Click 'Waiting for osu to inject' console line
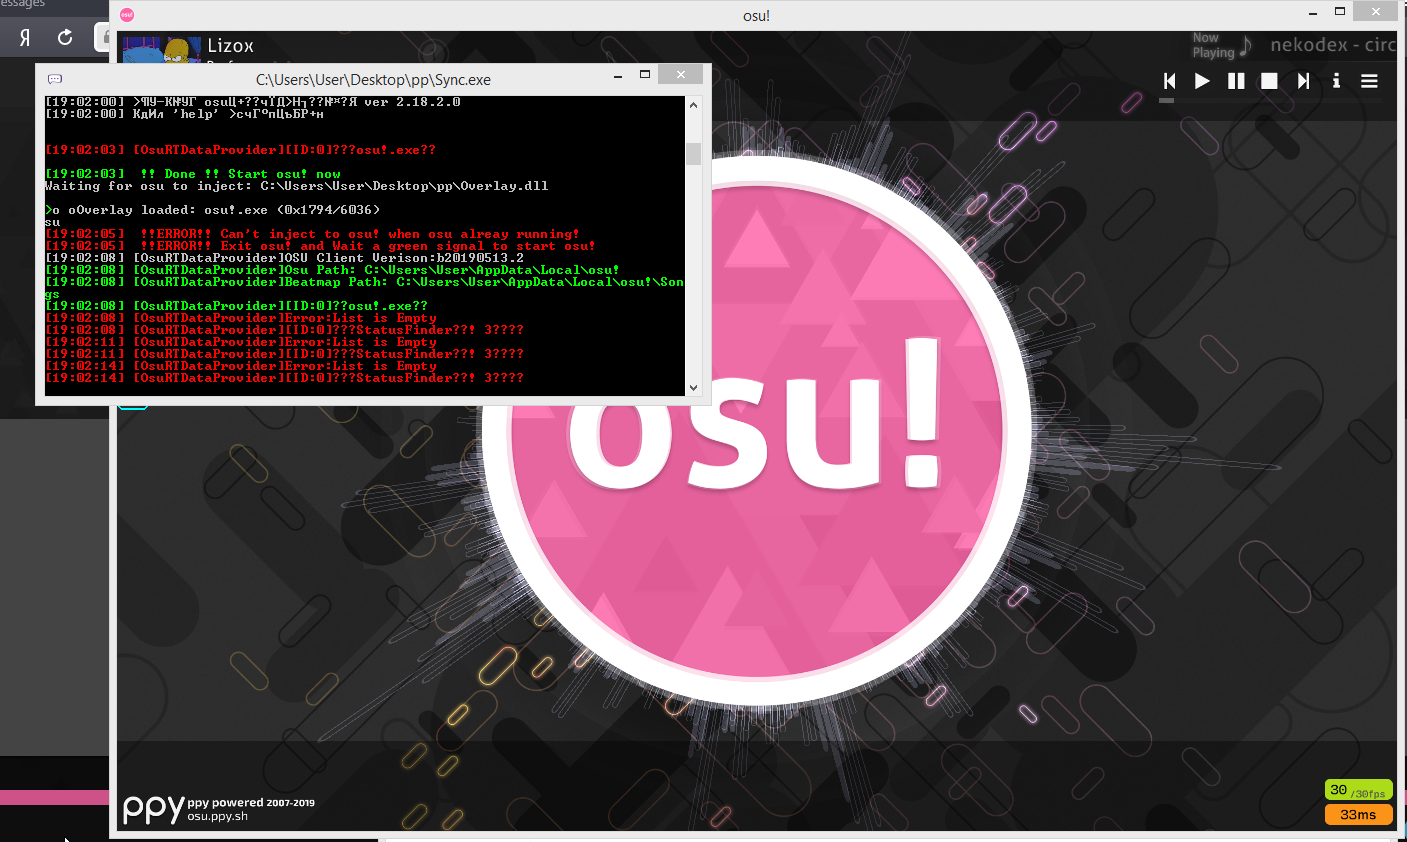The width and height of the screenshot is (1407, 842). (296, 186)
